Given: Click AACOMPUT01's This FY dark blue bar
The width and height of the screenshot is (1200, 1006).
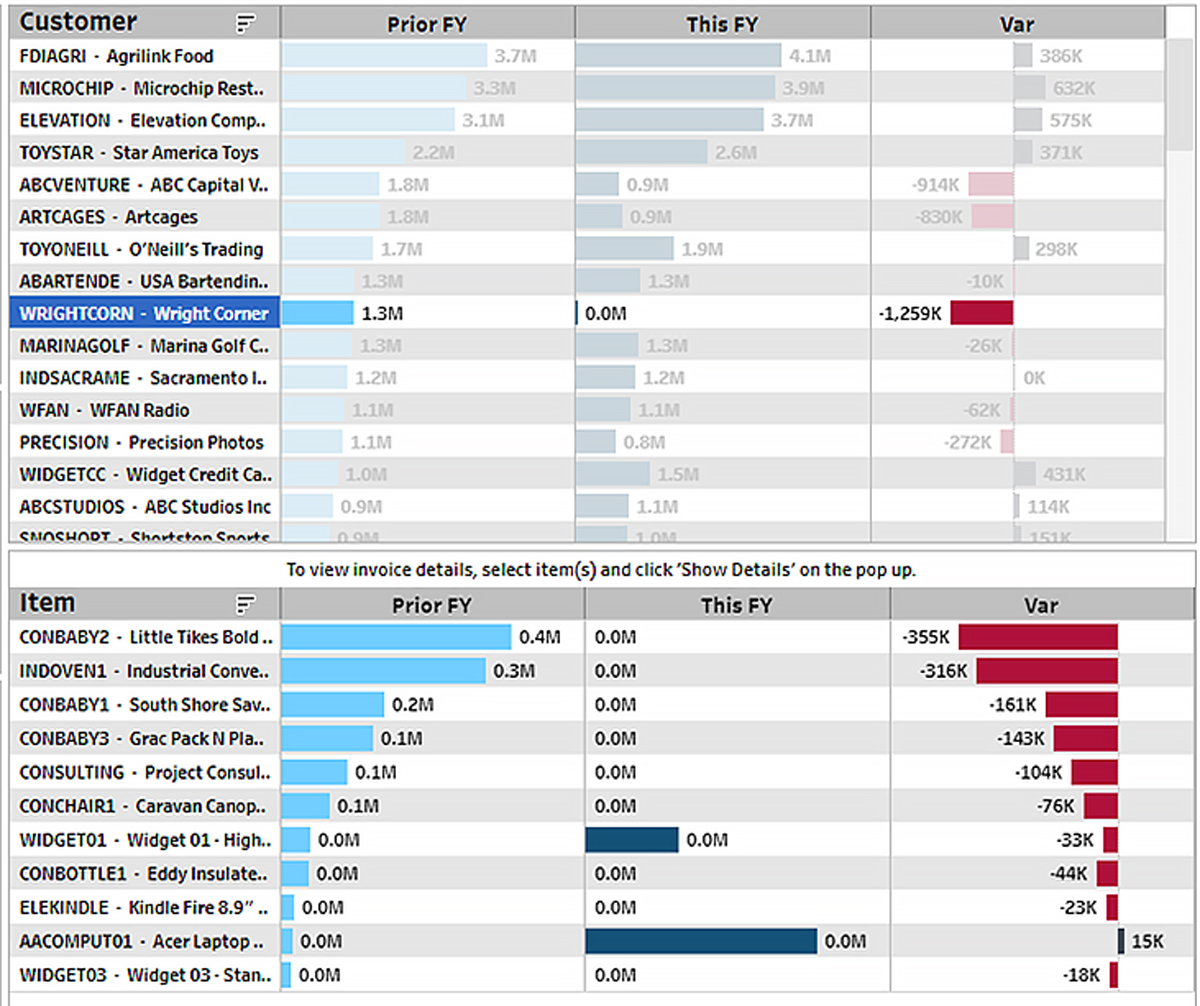Looking at the screenshot, I should tap(702, 941).
